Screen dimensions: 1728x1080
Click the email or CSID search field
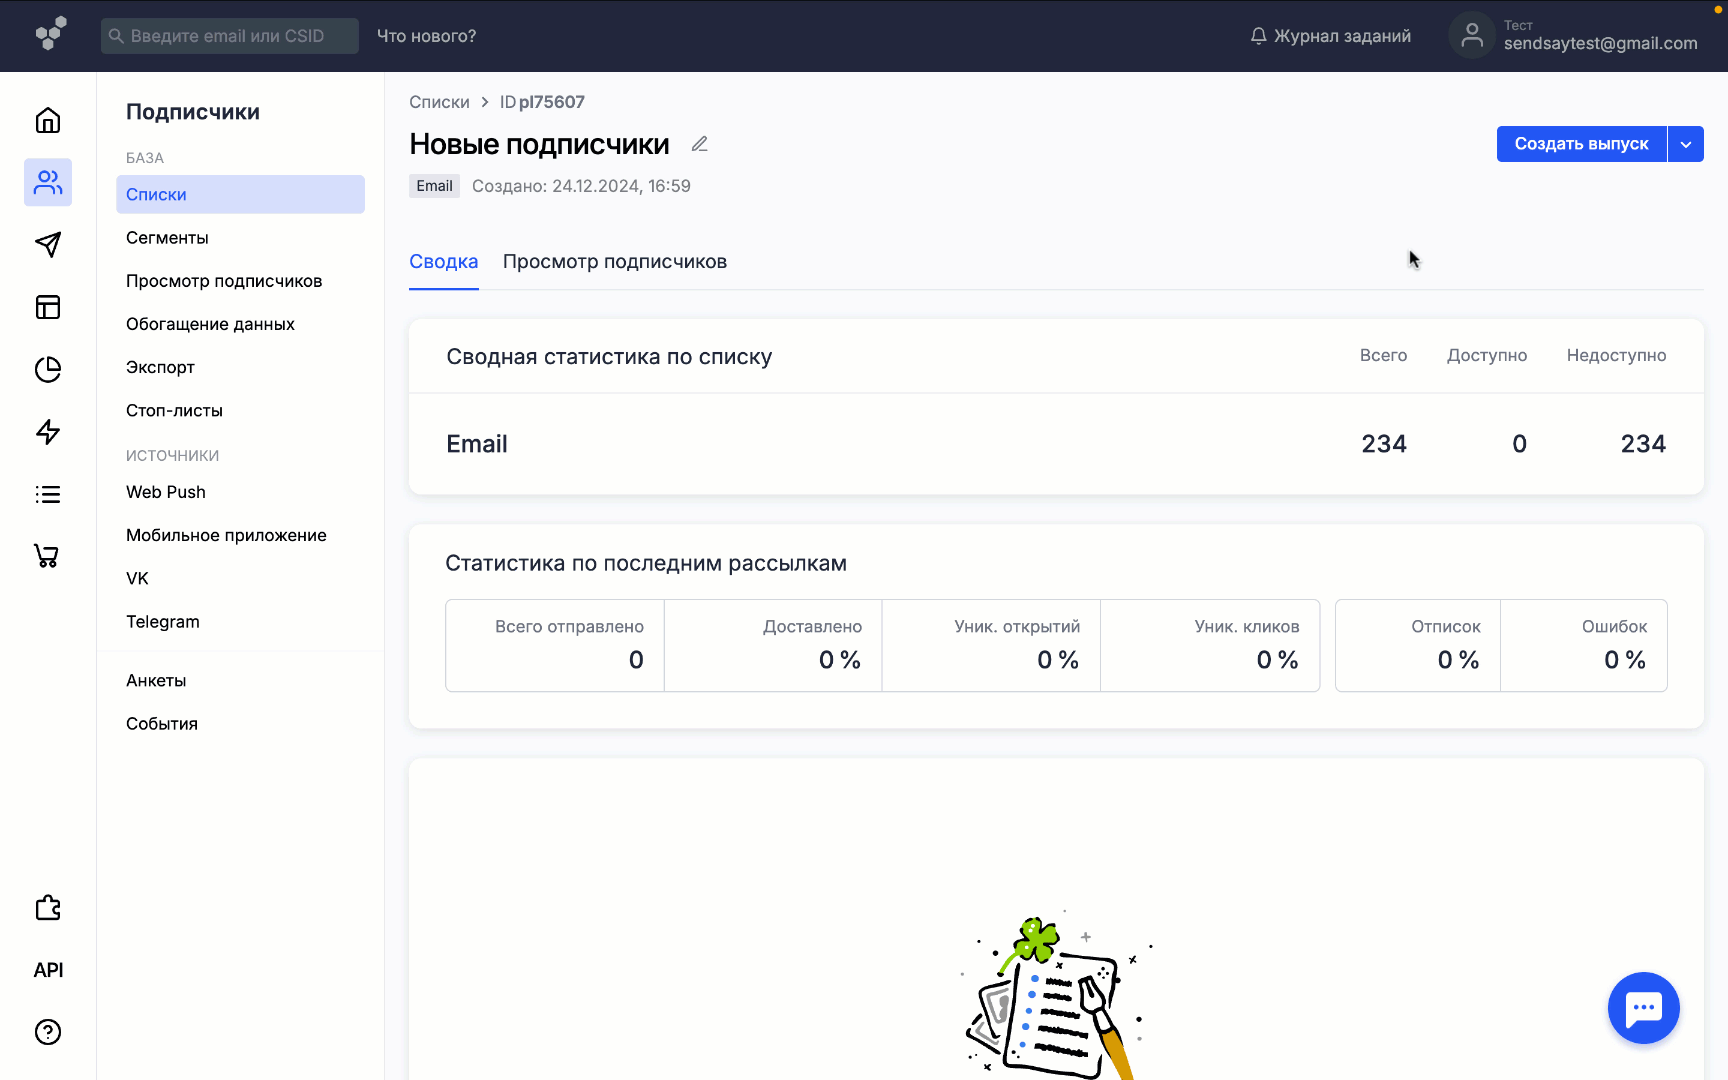[x=230, y=36]
